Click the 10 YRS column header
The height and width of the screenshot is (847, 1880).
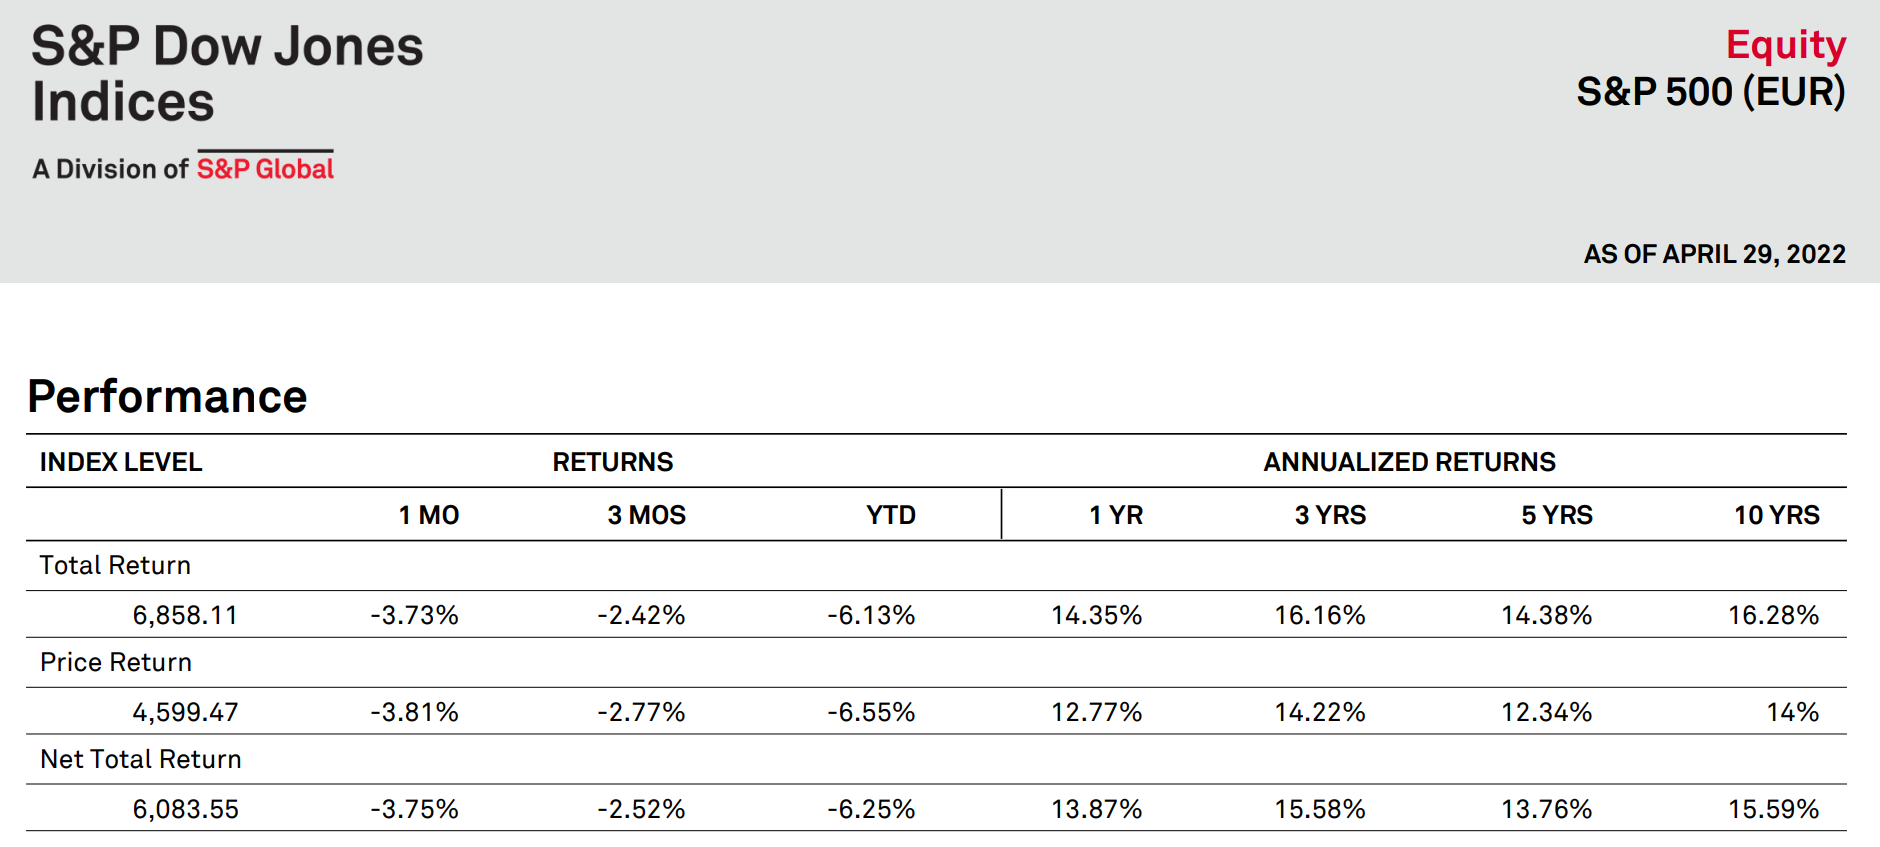pyautogui.click(x=1776, y=515)
